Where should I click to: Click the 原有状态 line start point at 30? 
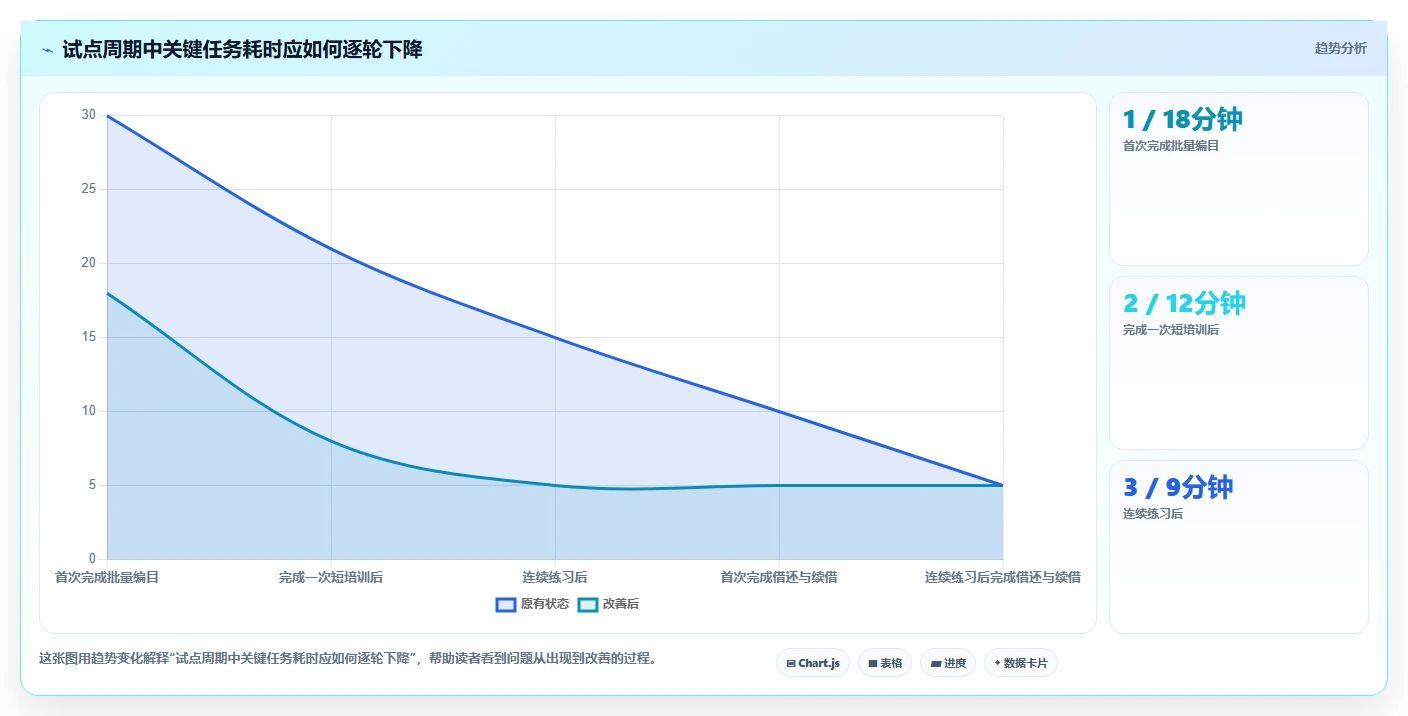(107, 116)
